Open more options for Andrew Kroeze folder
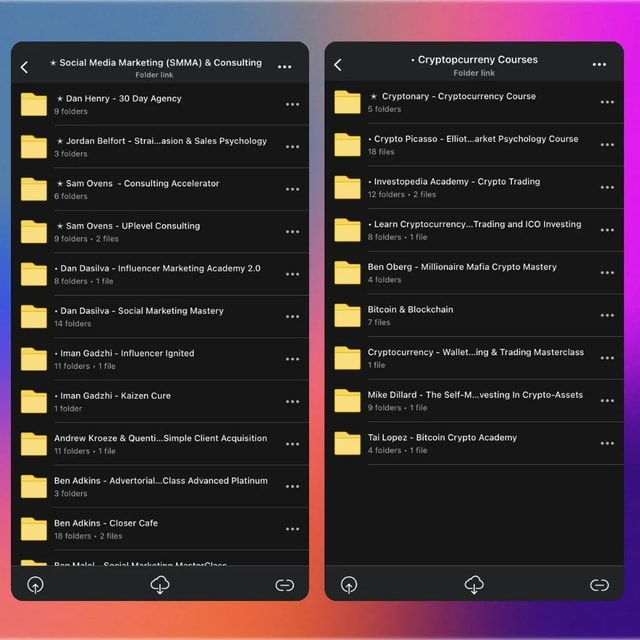Image resolution: width=640 pixels, height=640 pixels. click(x=292, y=444)
